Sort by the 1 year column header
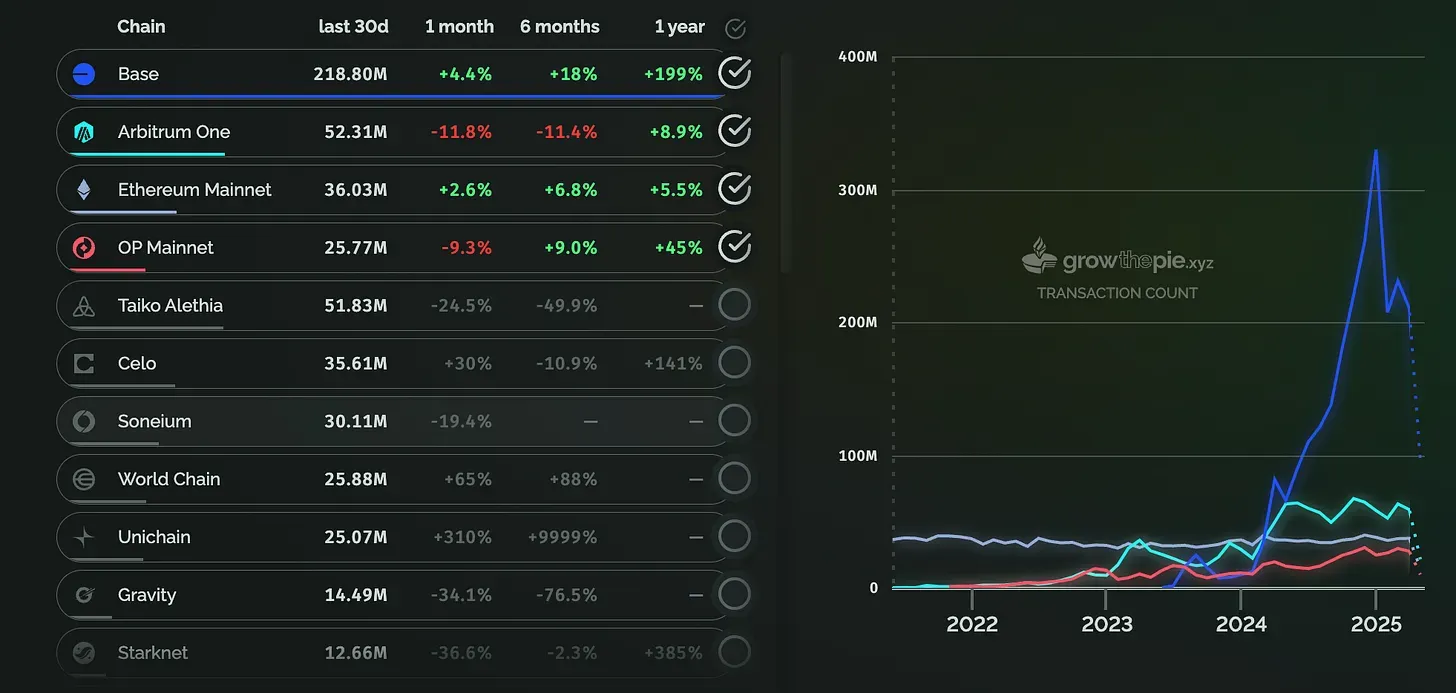1456x693 pixels. click(680, 27)
